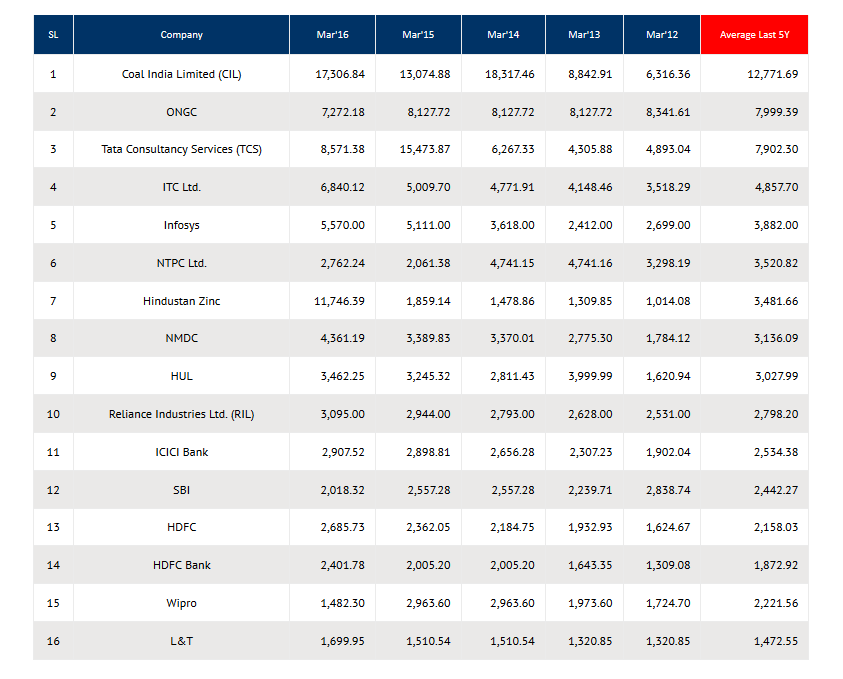This screenshot has width=843, height=679.
Task: Select the ONGC company cell
Action: [x=182, y=112]
